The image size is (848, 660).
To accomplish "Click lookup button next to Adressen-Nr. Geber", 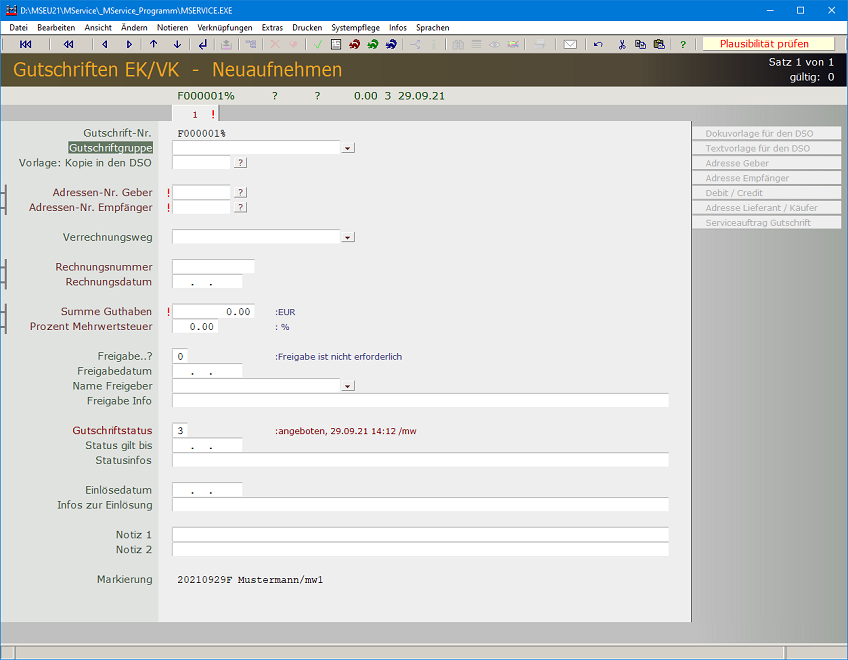I will tap(240, 192).
